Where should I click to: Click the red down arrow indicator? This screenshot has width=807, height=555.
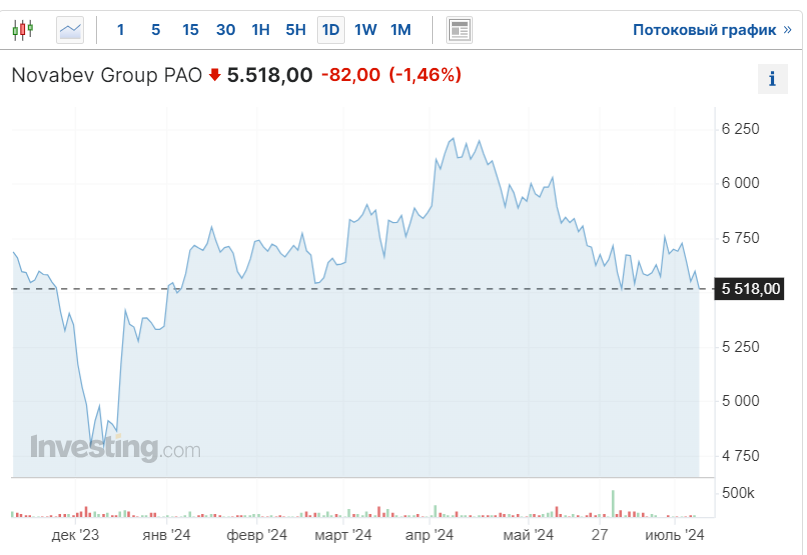coord(215,76)
